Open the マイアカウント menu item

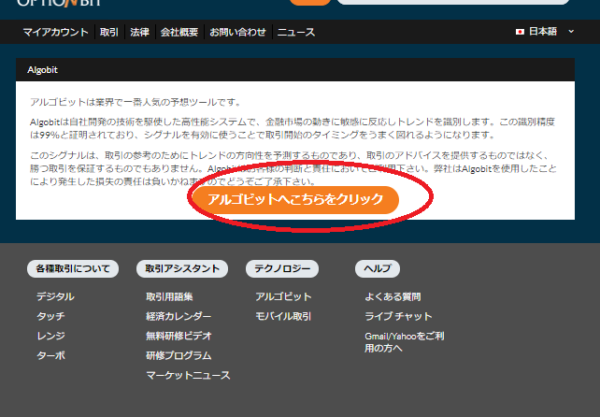56,33
